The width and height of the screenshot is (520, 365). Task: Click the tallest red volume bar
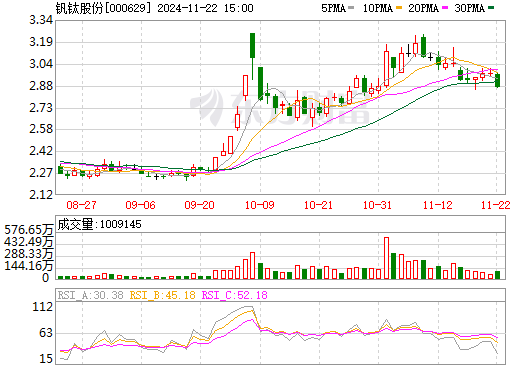[387, 258]
